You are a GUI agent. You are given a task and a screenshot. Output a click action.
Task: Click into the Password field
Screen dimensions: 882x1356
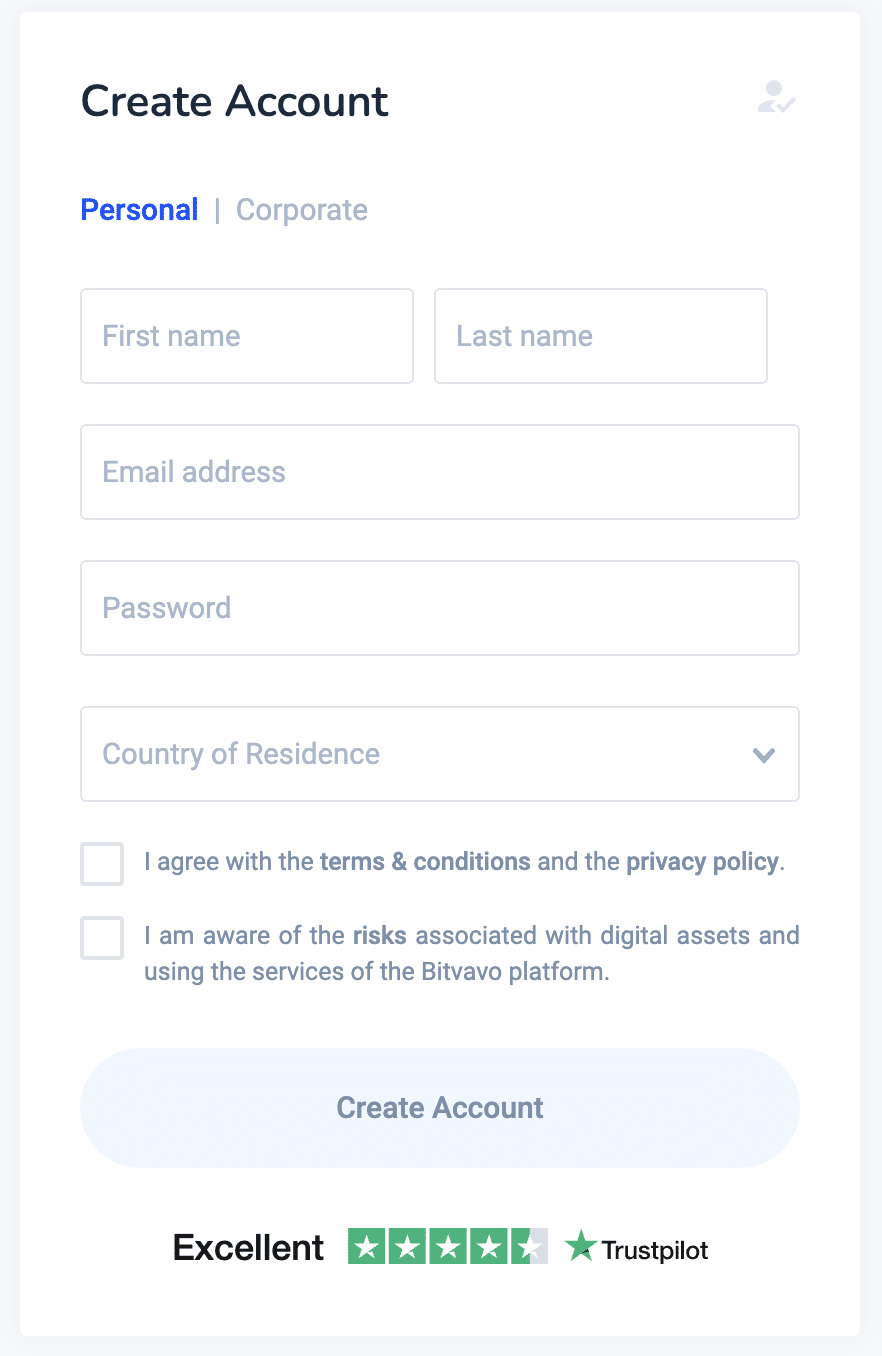click(x=440, y=608)
